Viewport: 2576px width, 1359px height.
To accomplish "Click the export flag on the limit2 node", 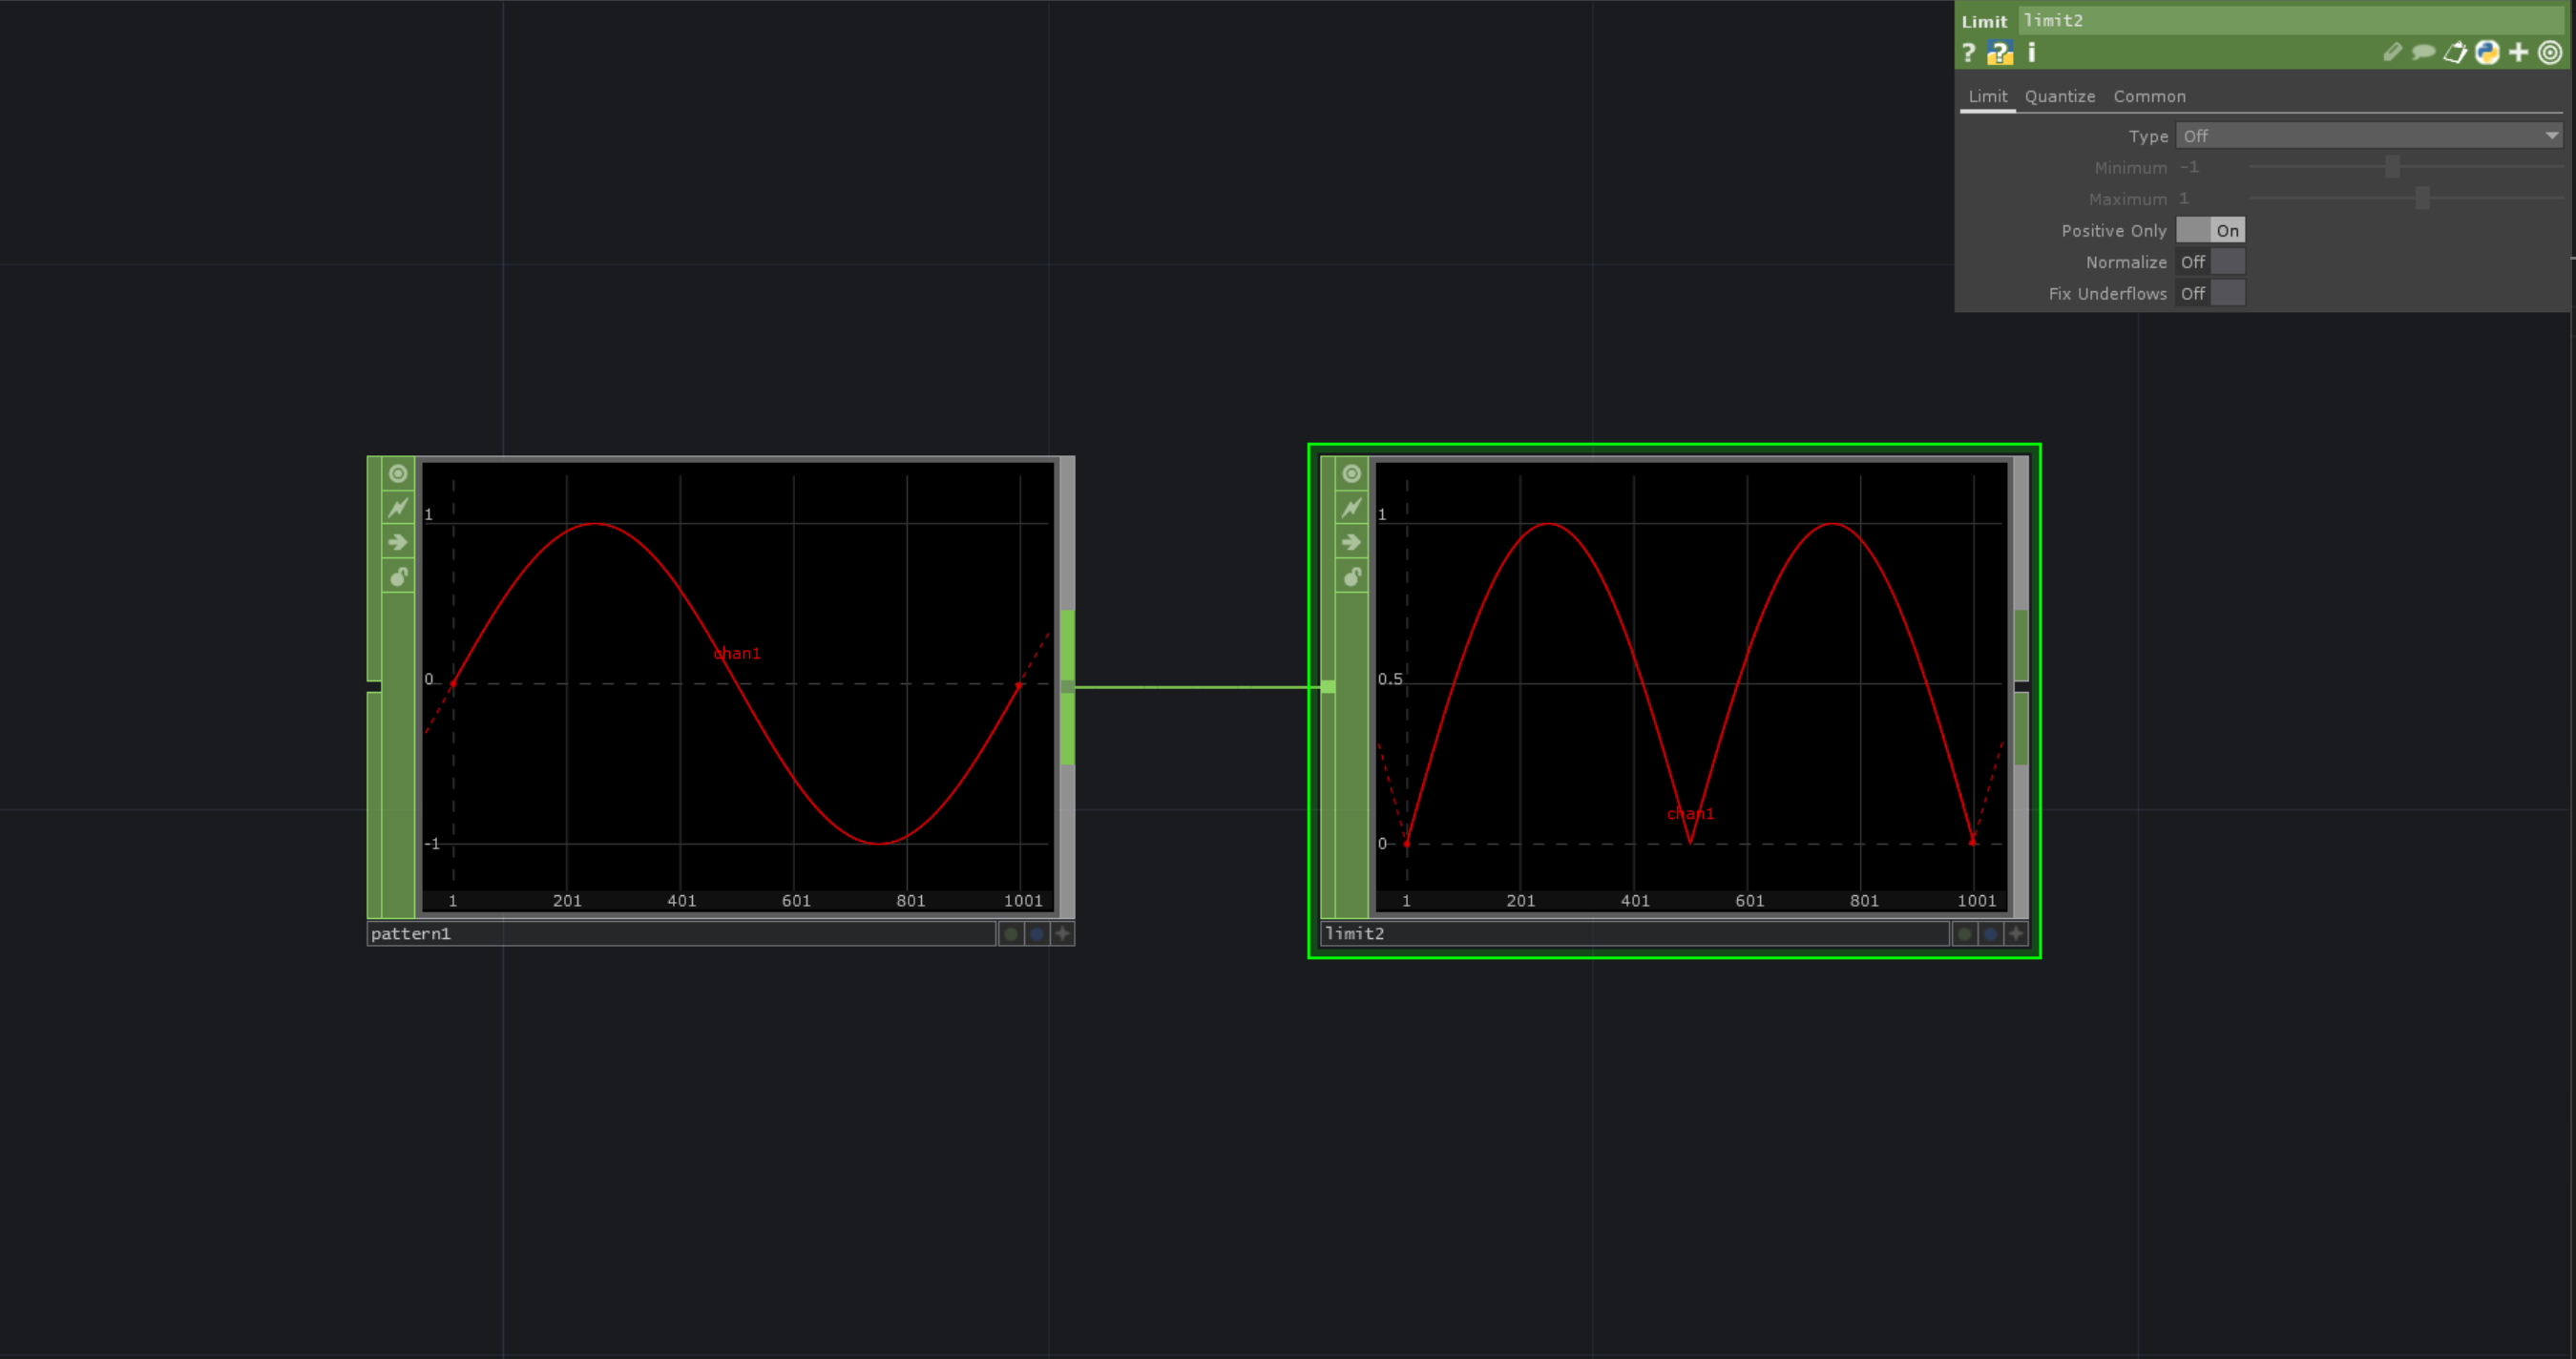I will pyautogui.click(x=1352, y=541).
